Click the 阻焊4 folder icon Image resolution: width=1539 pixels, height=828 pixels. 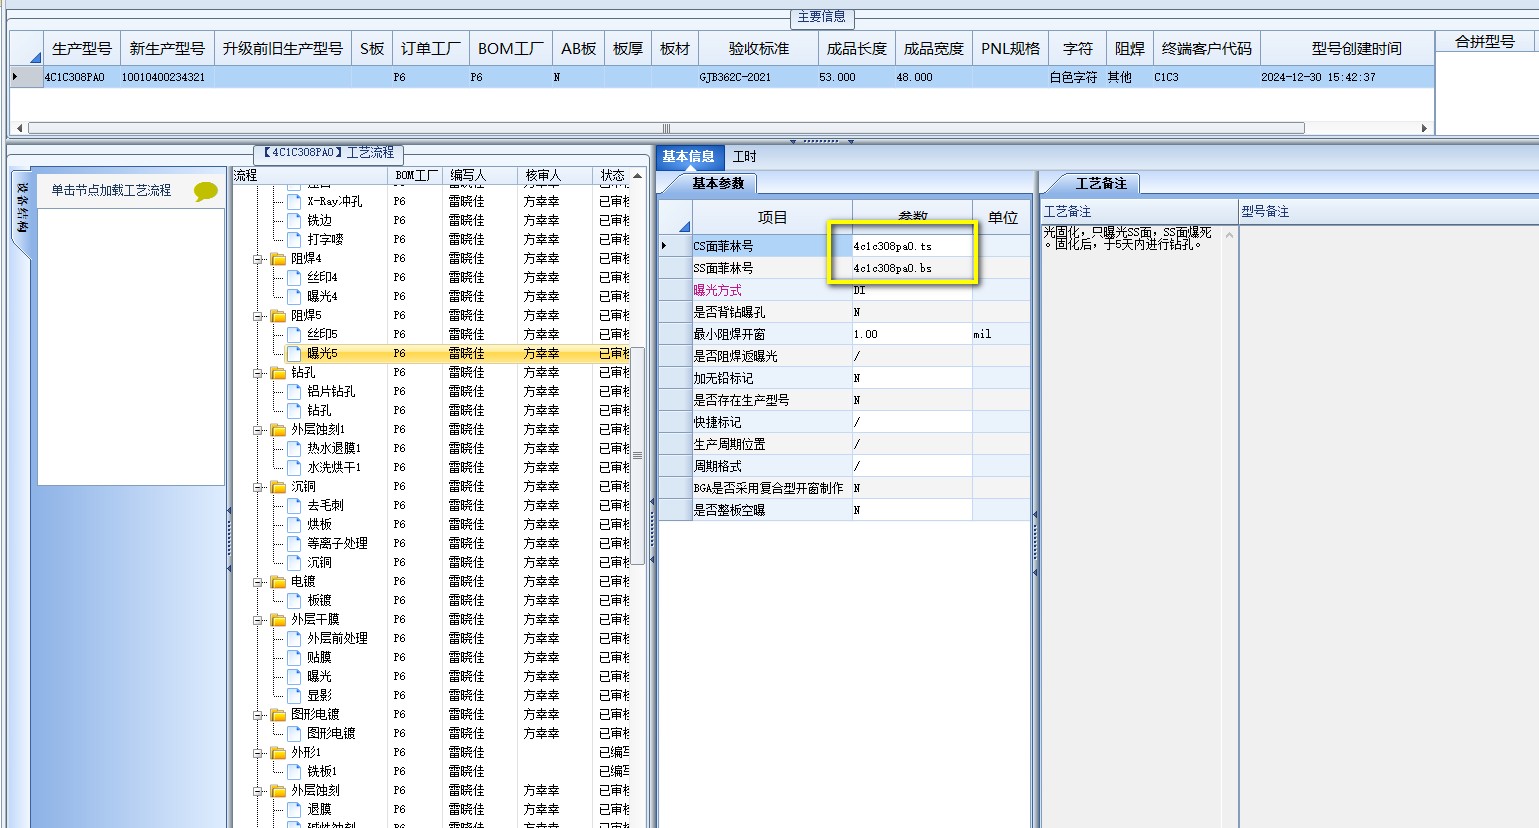[x=278, y=259]
